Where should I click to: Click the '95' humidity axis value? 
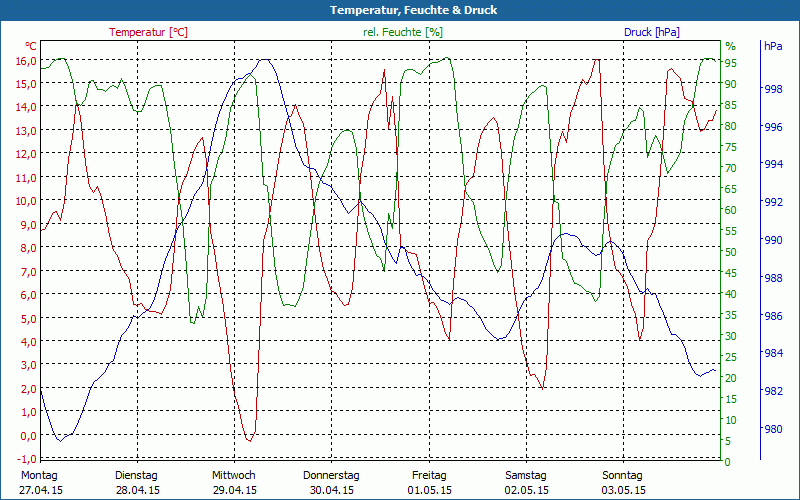(x=731, y=63)
